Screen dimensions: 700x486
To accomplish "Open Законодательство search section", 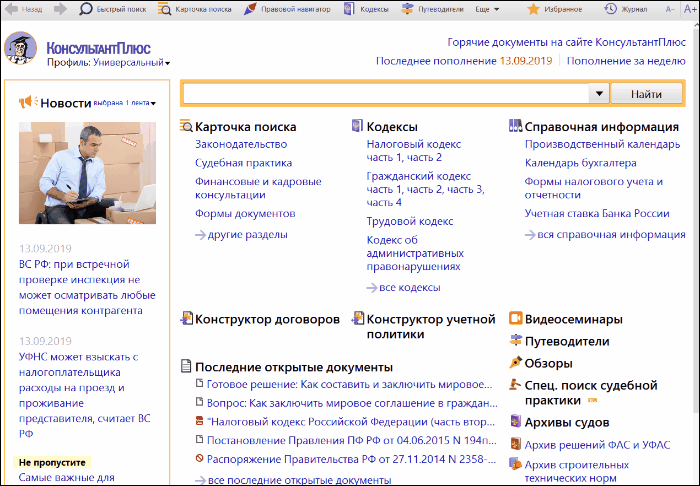I will pyautogui.click(x=241, y=144).
